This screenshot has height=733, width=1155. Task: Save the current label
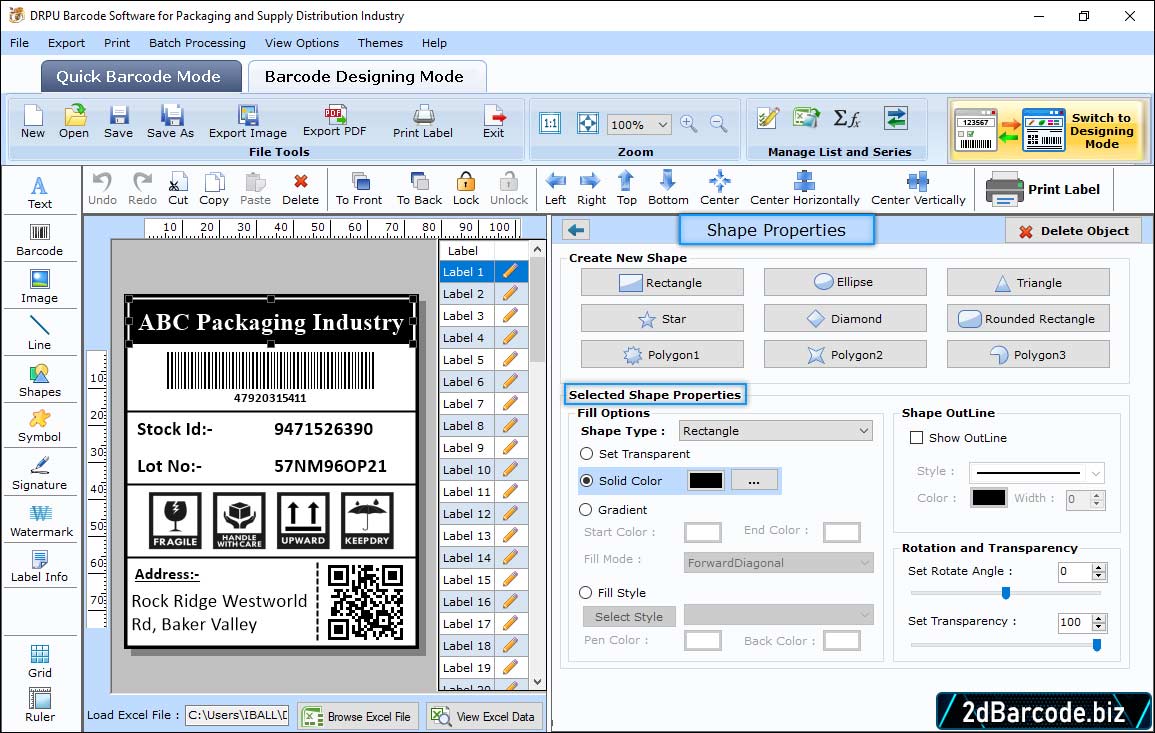tap(119, 122)
